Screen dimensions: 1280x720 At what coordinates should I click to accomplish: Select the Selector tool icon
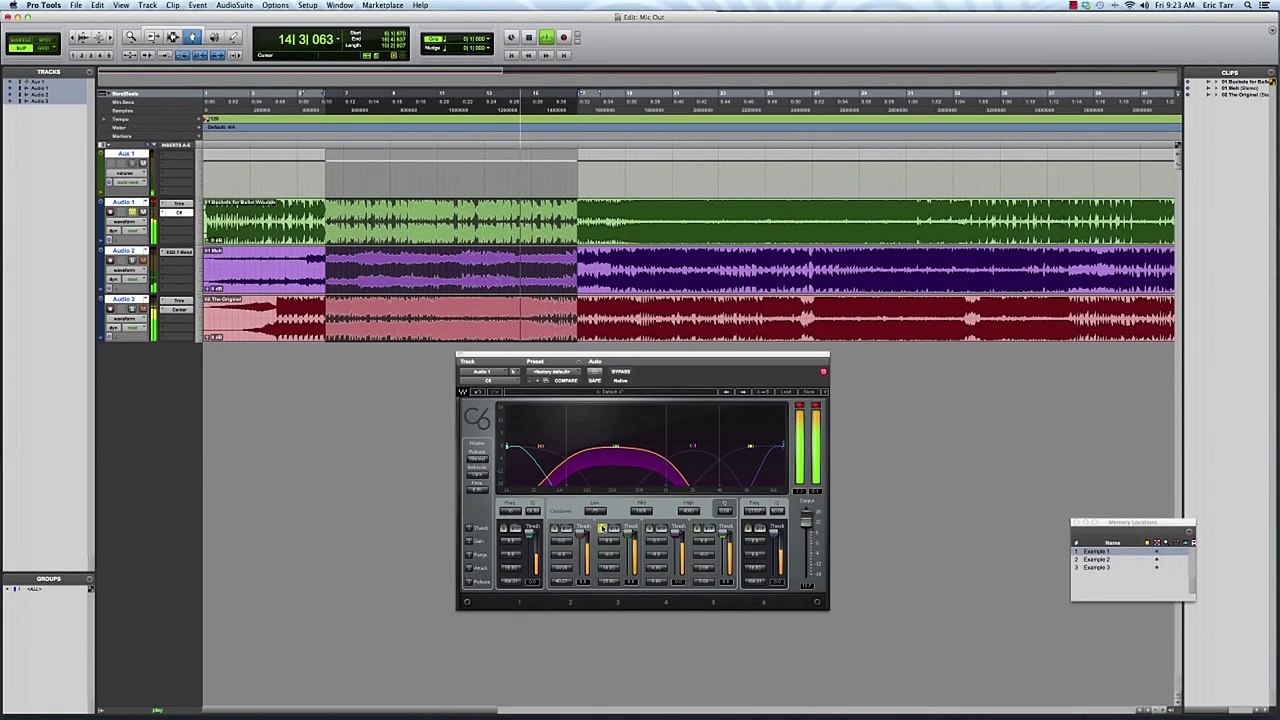(172, 36)
